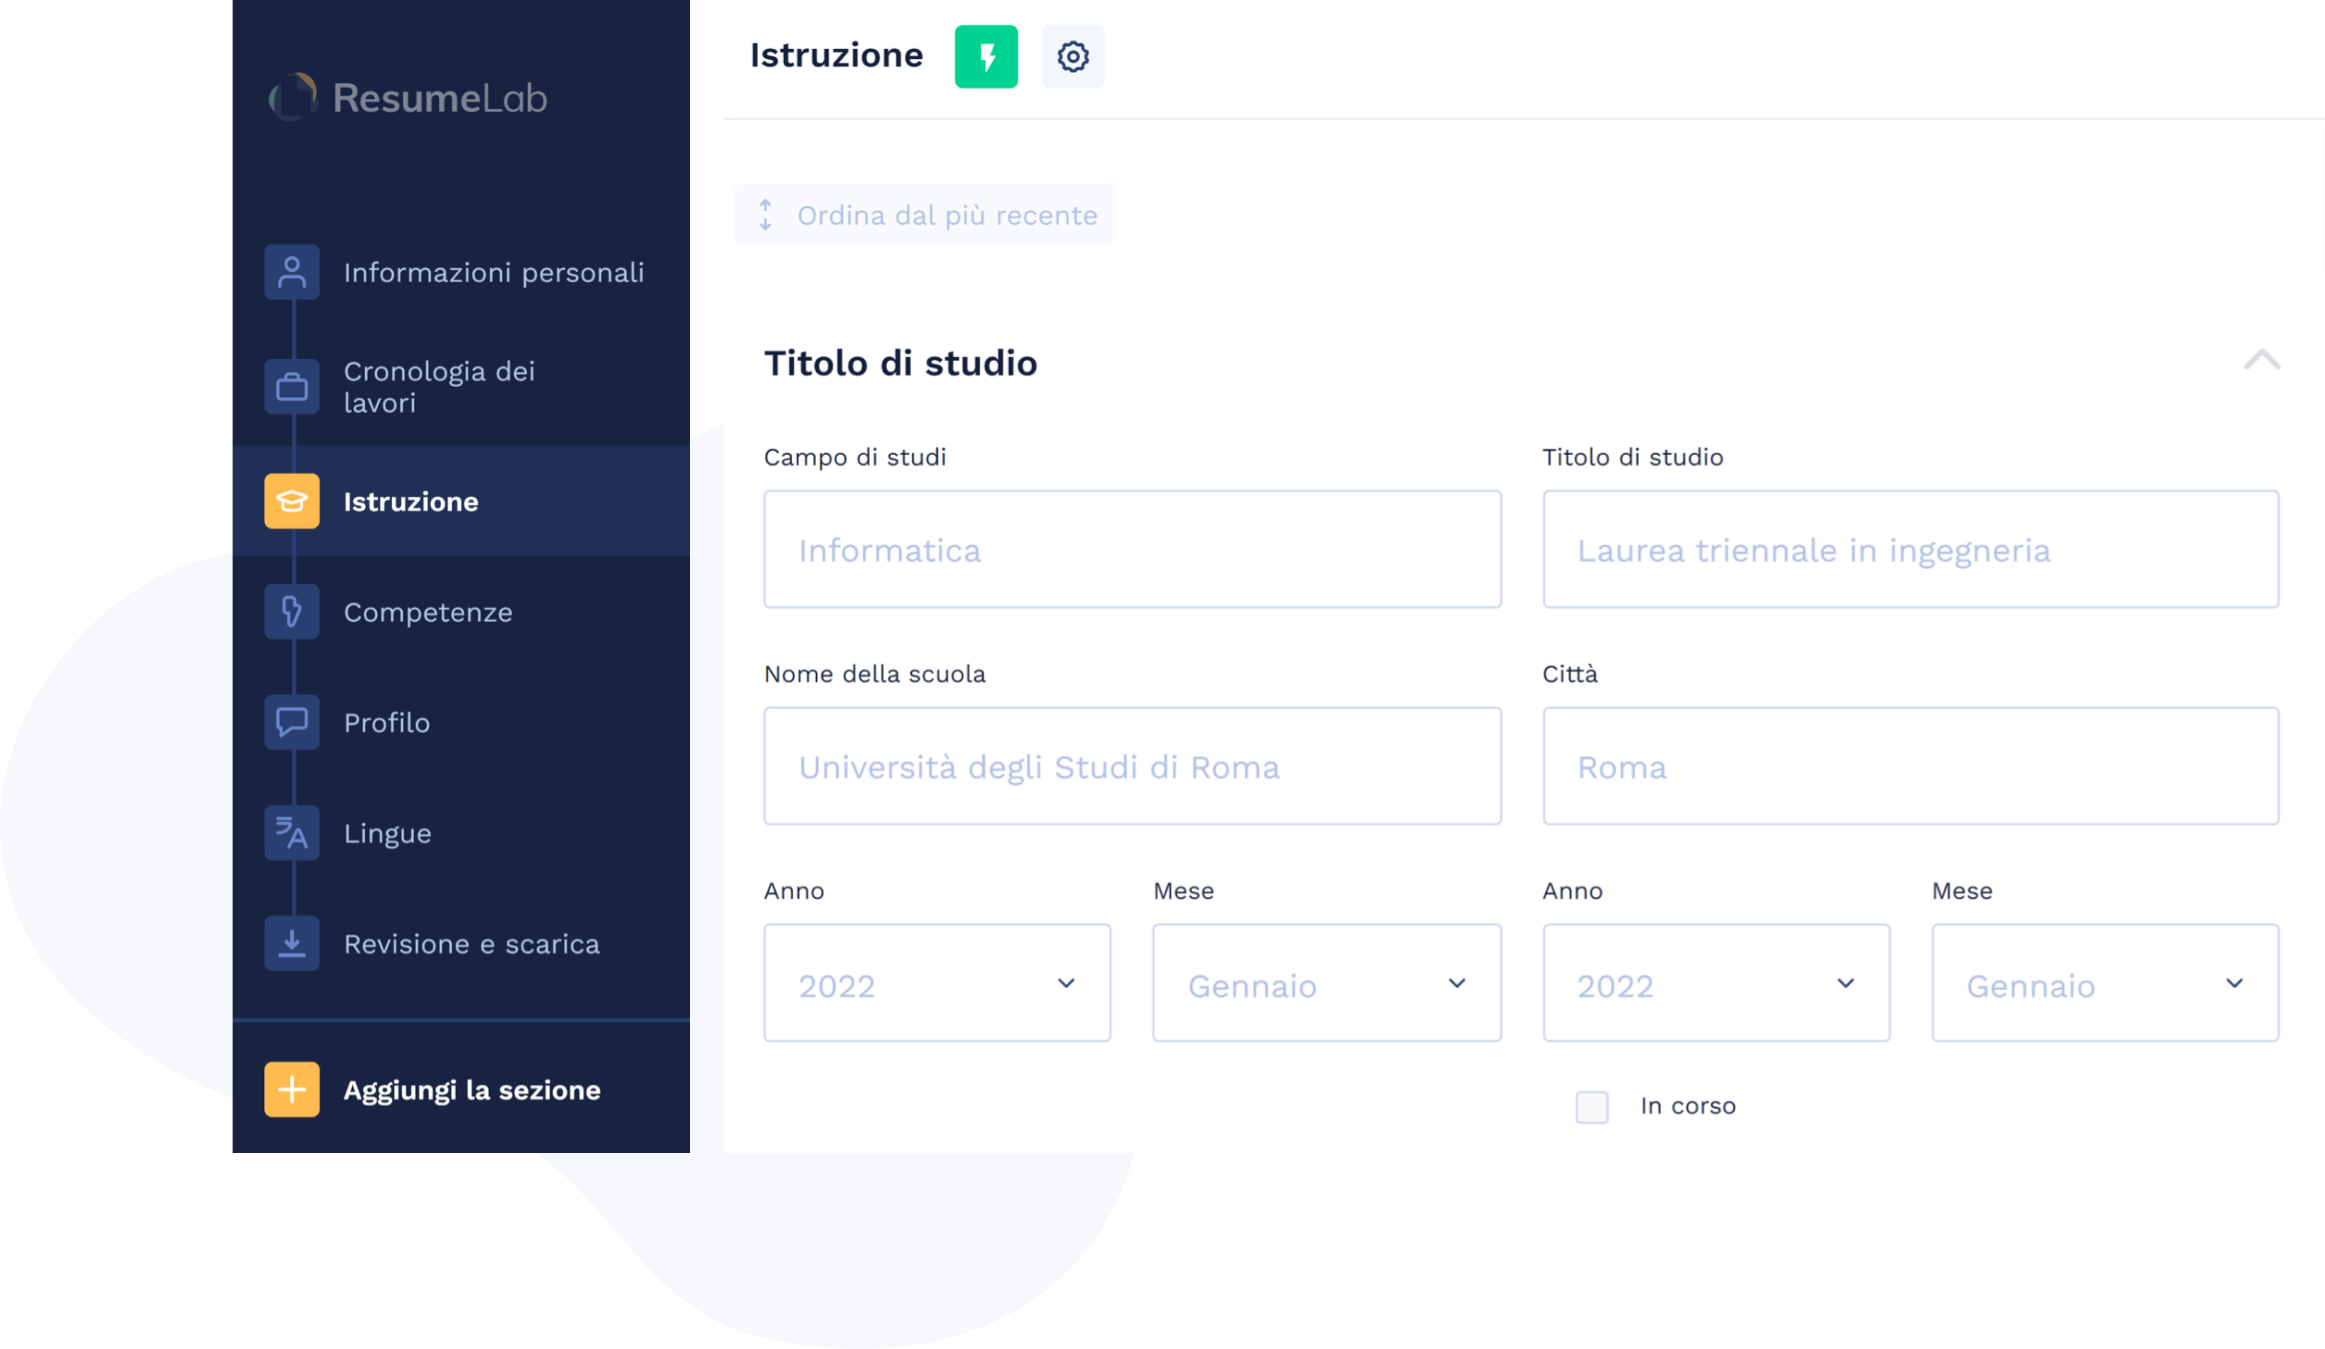Click the Informazioni personali sidebar icon

tap(289, 270)
